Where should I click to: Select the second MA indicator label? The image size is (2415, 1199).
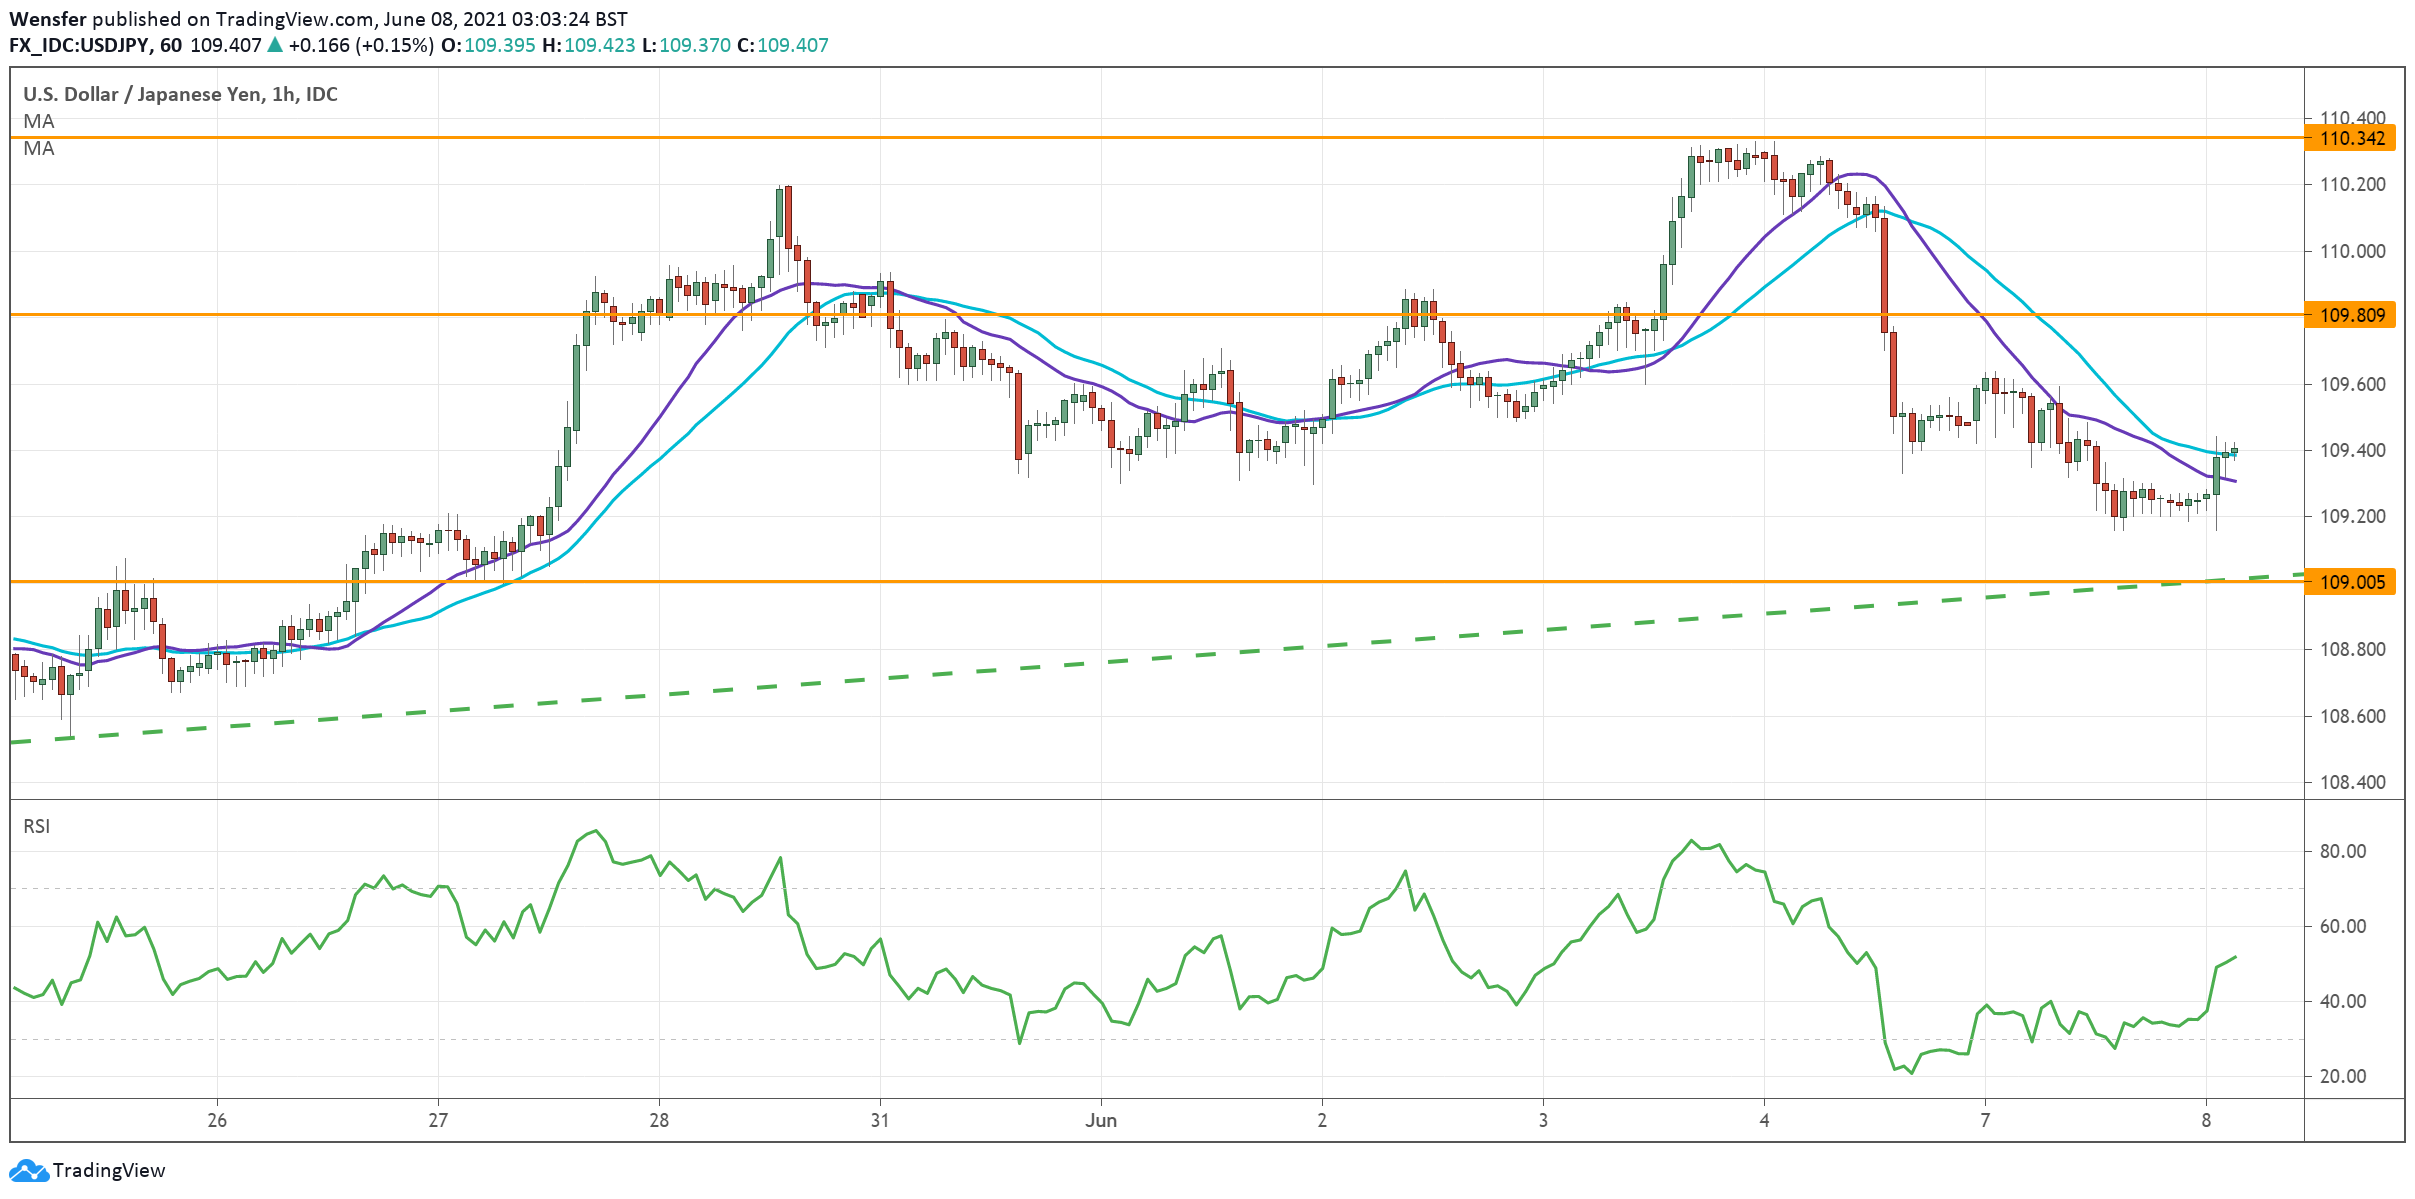39,148
